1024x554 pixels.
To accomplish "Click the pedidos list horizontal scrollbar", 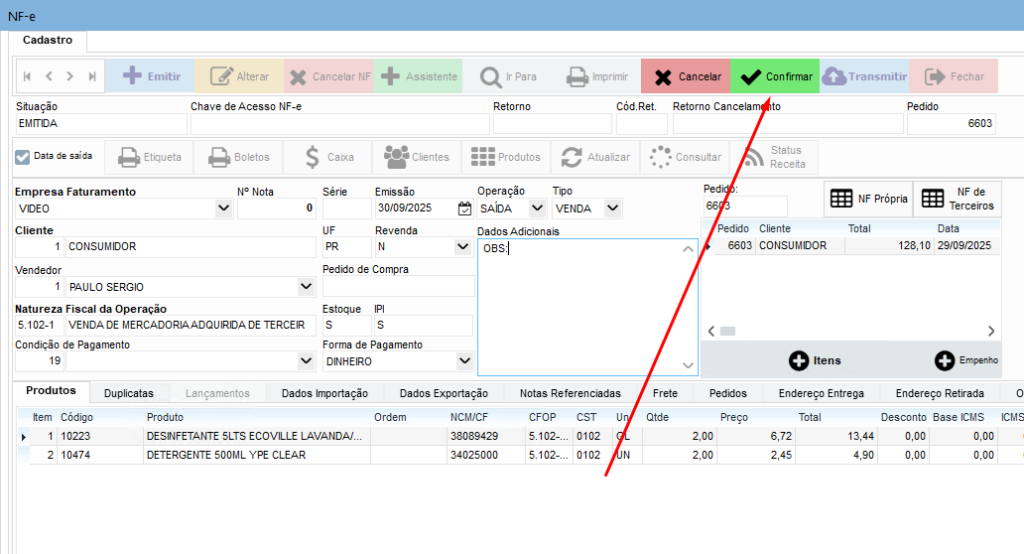I will (850, 331).
